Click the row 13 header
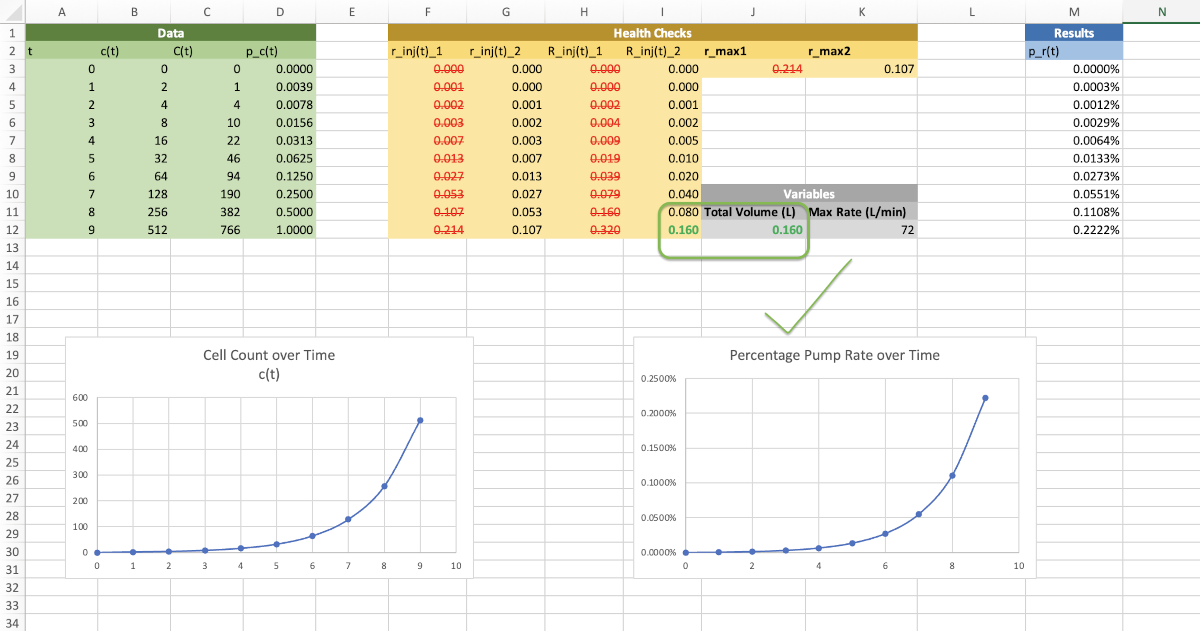This screenshot has height=631, width=1200. (x=15, y=247)
